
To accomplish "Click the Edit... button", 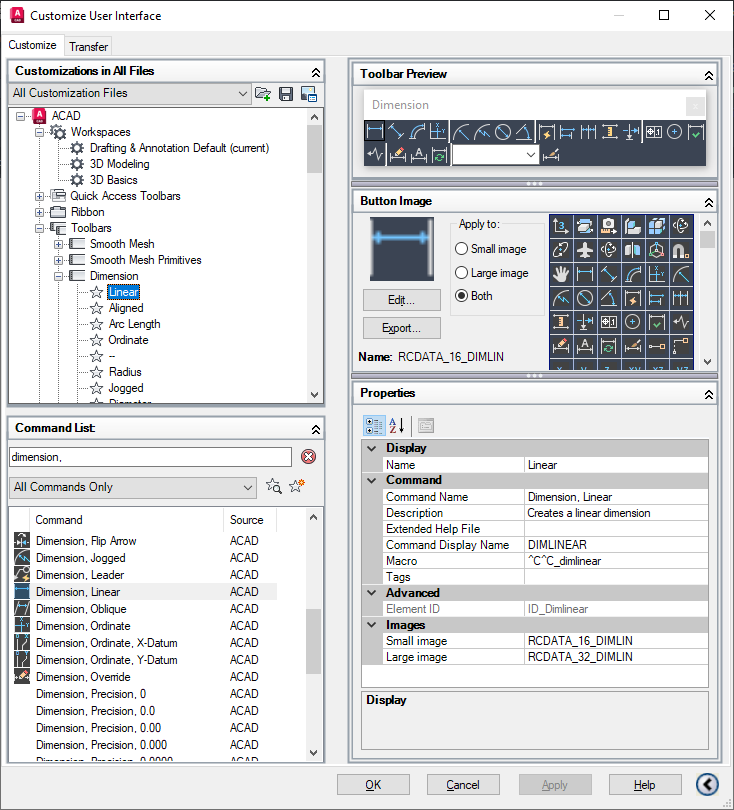I will (x=401, y=300).
